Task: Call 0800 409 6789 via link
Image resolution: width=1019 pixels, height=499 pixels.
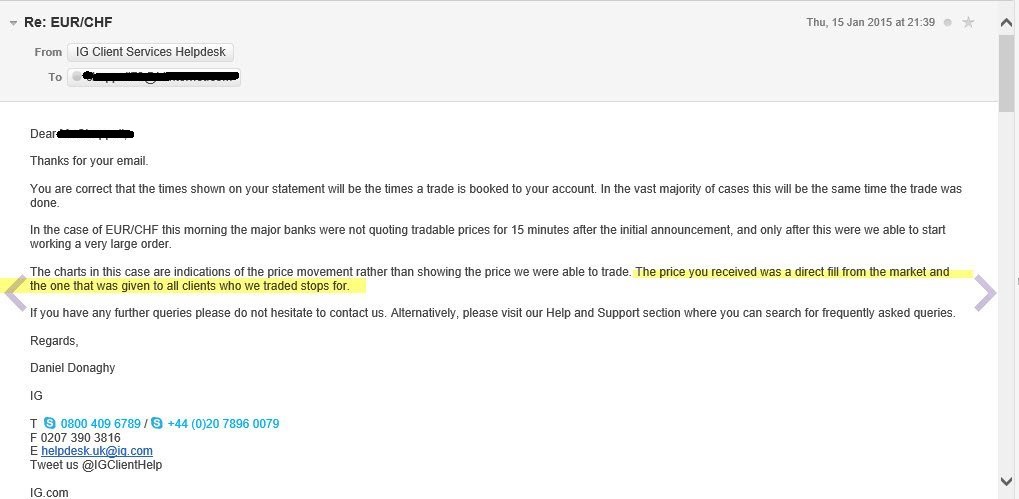Action: click(101, 424)
